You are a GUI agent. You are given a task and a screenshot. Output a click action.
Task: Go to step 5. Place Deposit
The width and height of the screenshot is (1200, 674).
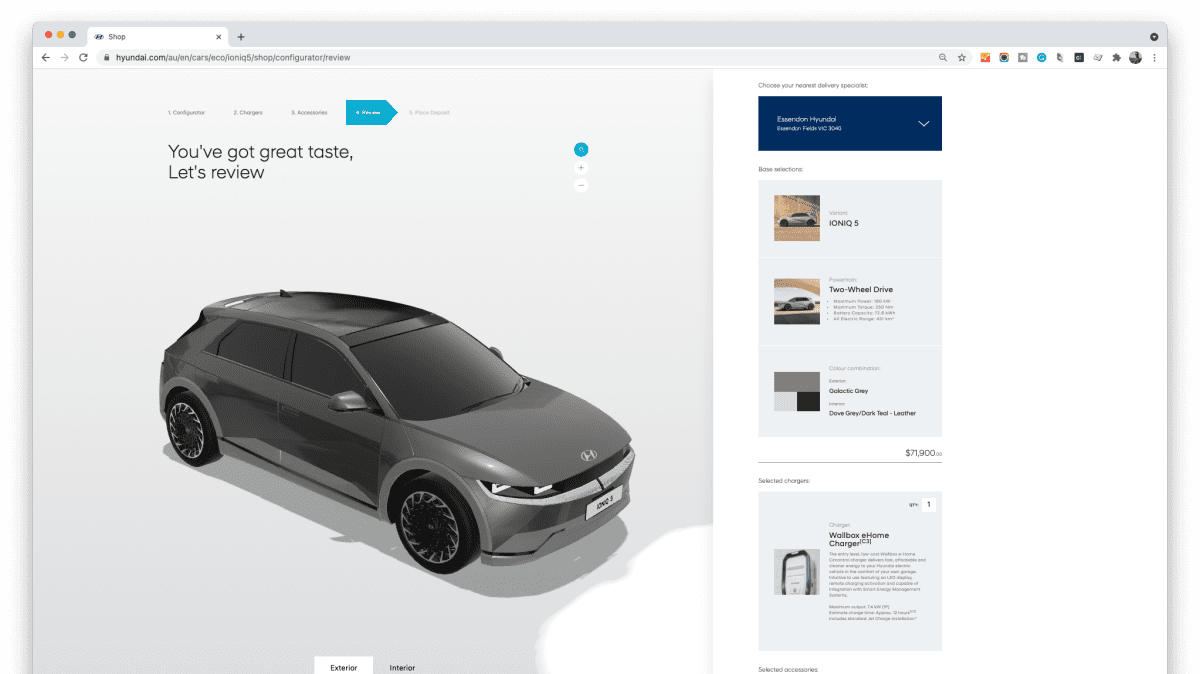pyautogui.click(x=429, y=113)
